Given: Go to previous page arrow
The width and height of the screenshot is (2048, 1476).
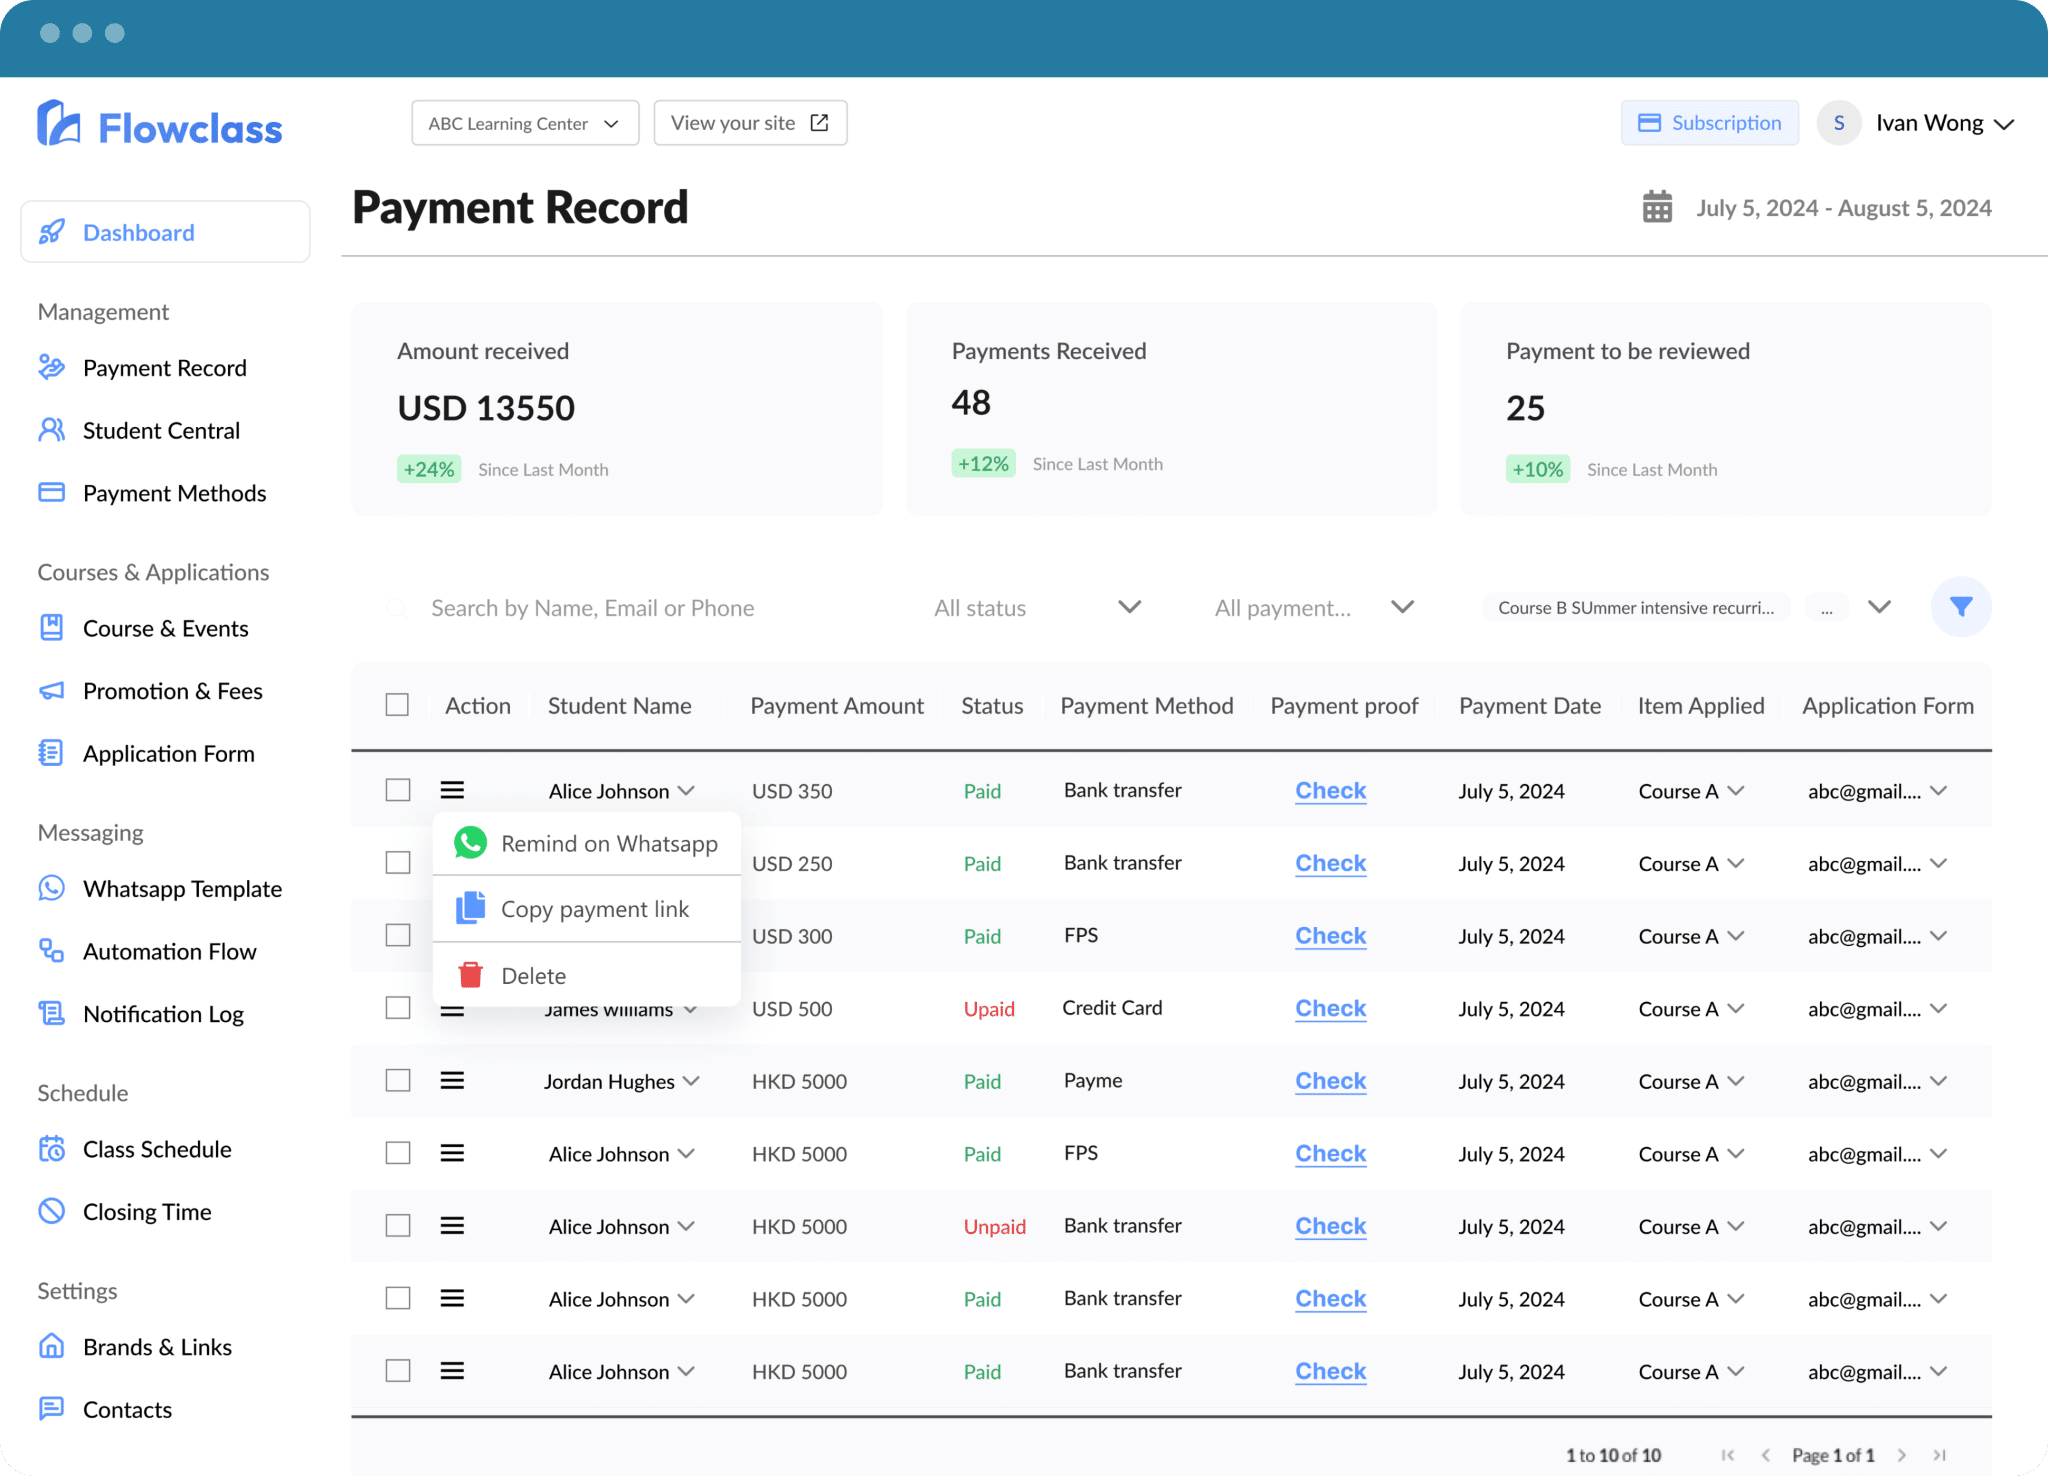Looking at the screenshot, I should pyautogui.click(x=1765, y=1455).
